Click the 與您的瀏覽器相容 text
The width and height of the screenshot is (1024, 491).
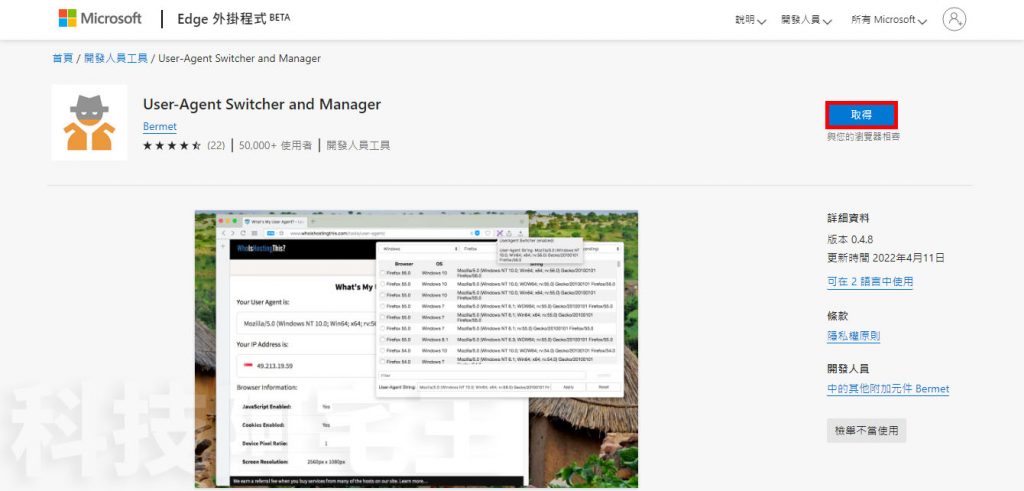(863, 136)
